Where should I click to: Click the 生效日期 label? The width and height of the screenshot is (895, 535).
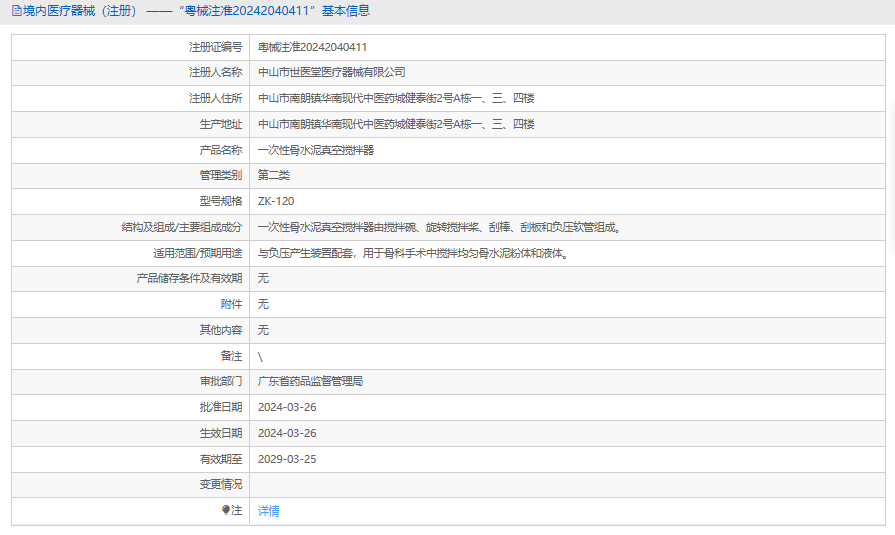221,433
